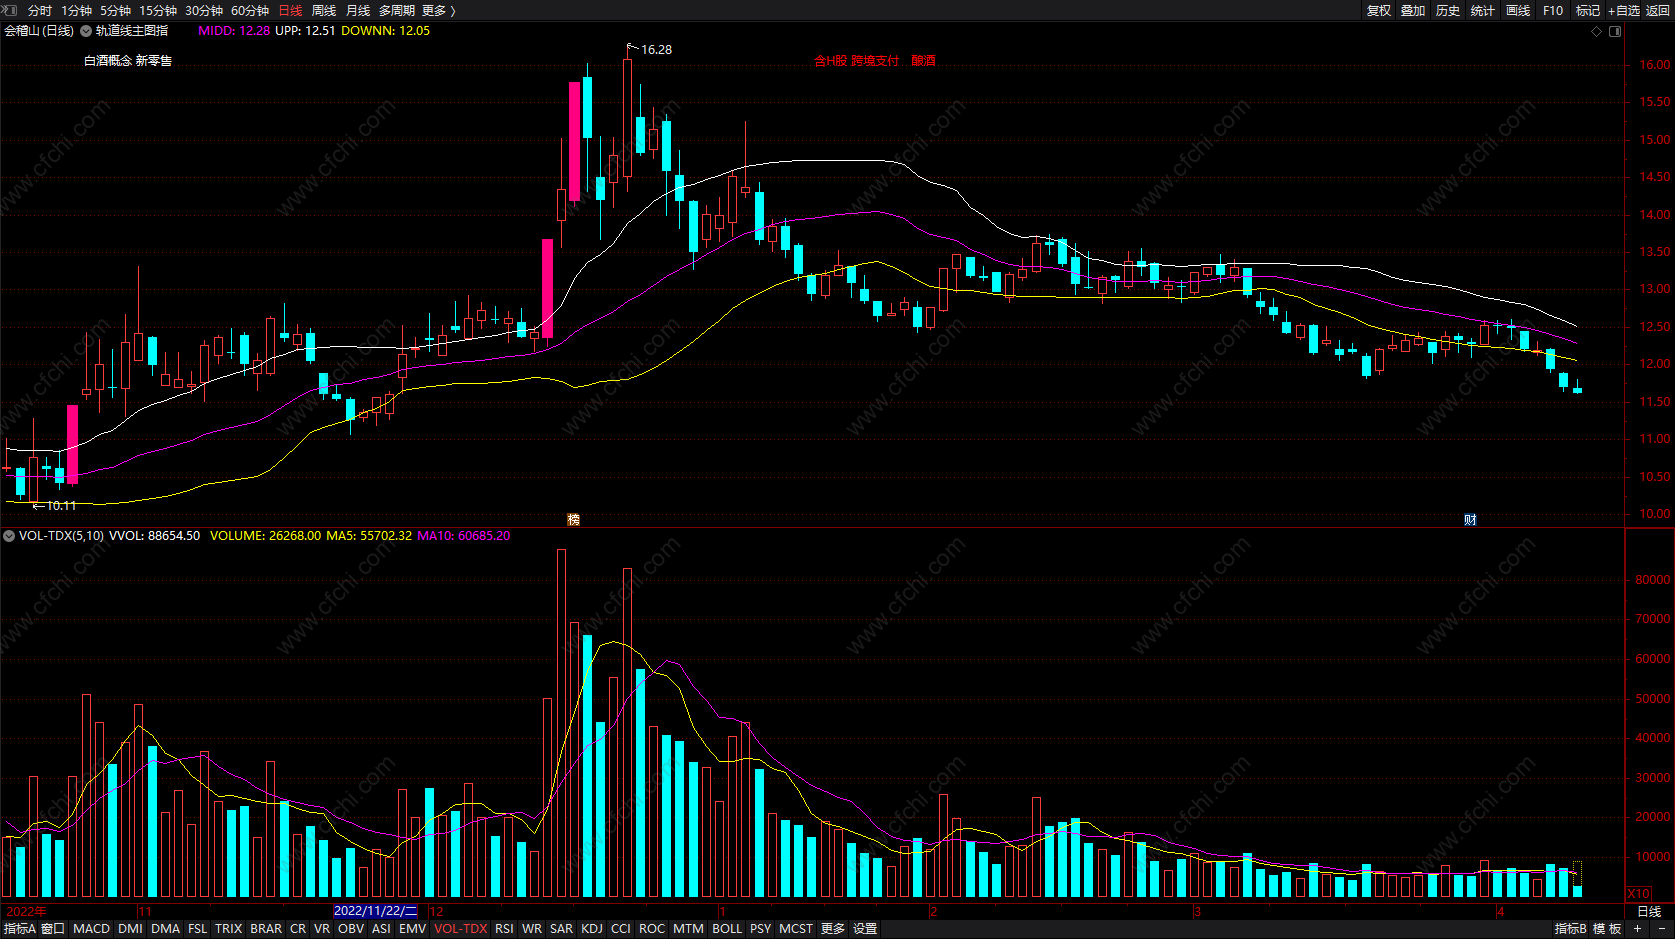Toggle the side panel icon near the price axis
The image size is (1675, 939).
1615,31
